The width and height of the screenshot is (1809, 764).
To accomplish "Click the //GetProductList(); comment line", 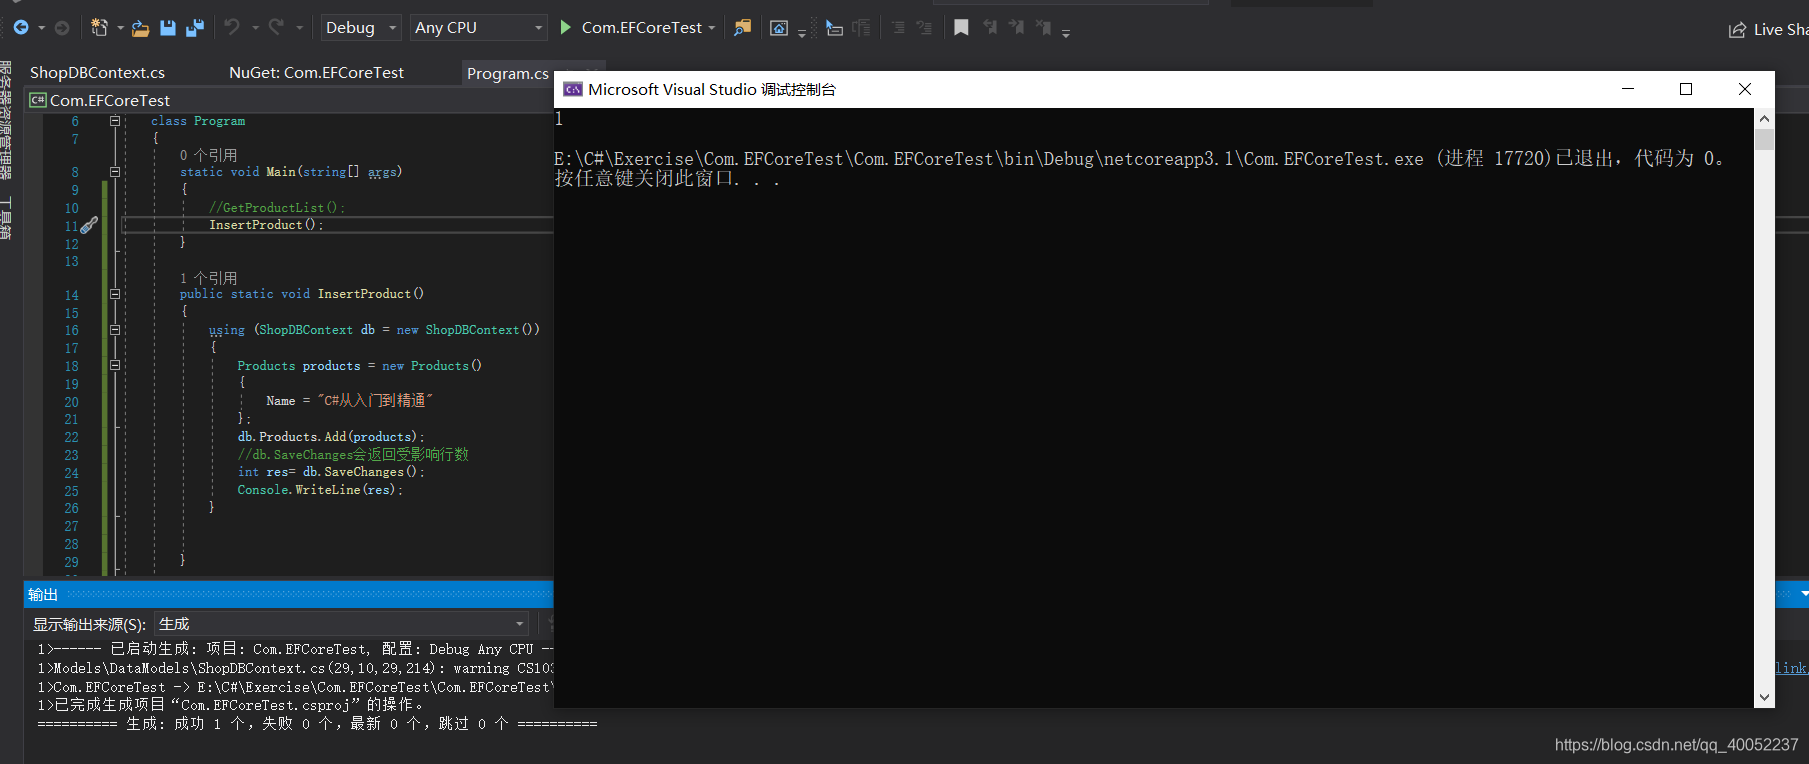I will (x=277, y=208).
